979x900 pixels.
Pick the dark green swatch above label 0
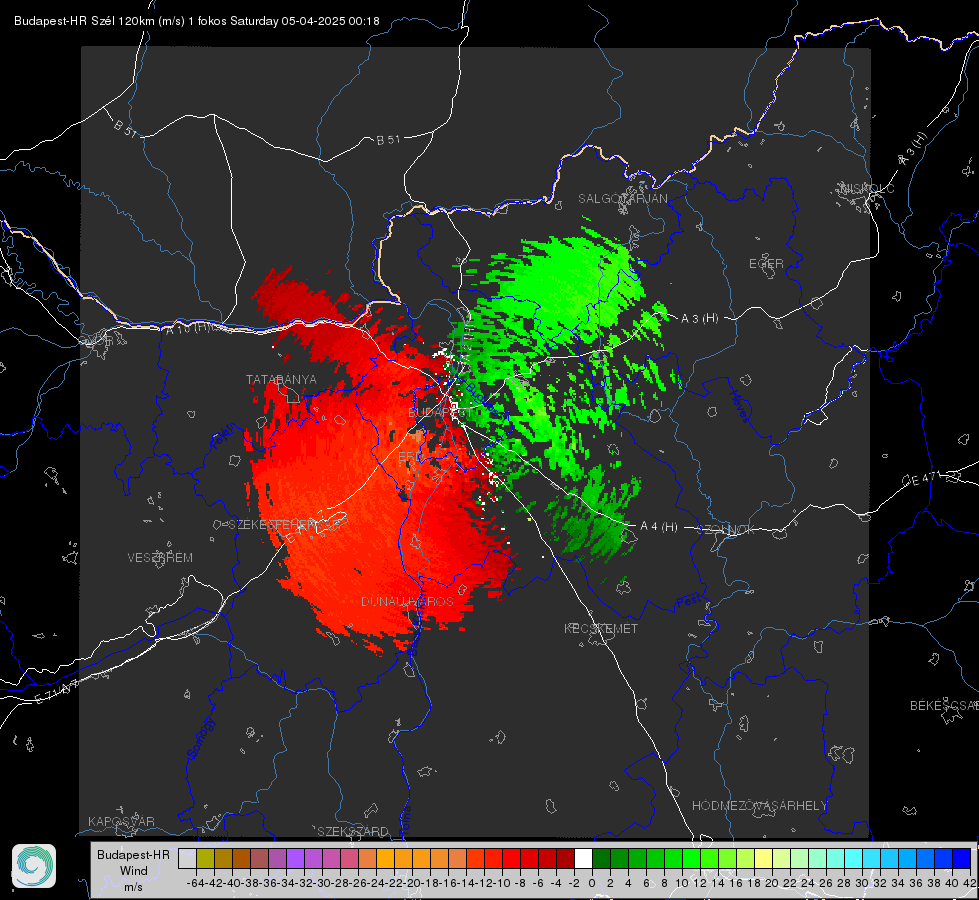pyautogui.click(x=601, y=858)
